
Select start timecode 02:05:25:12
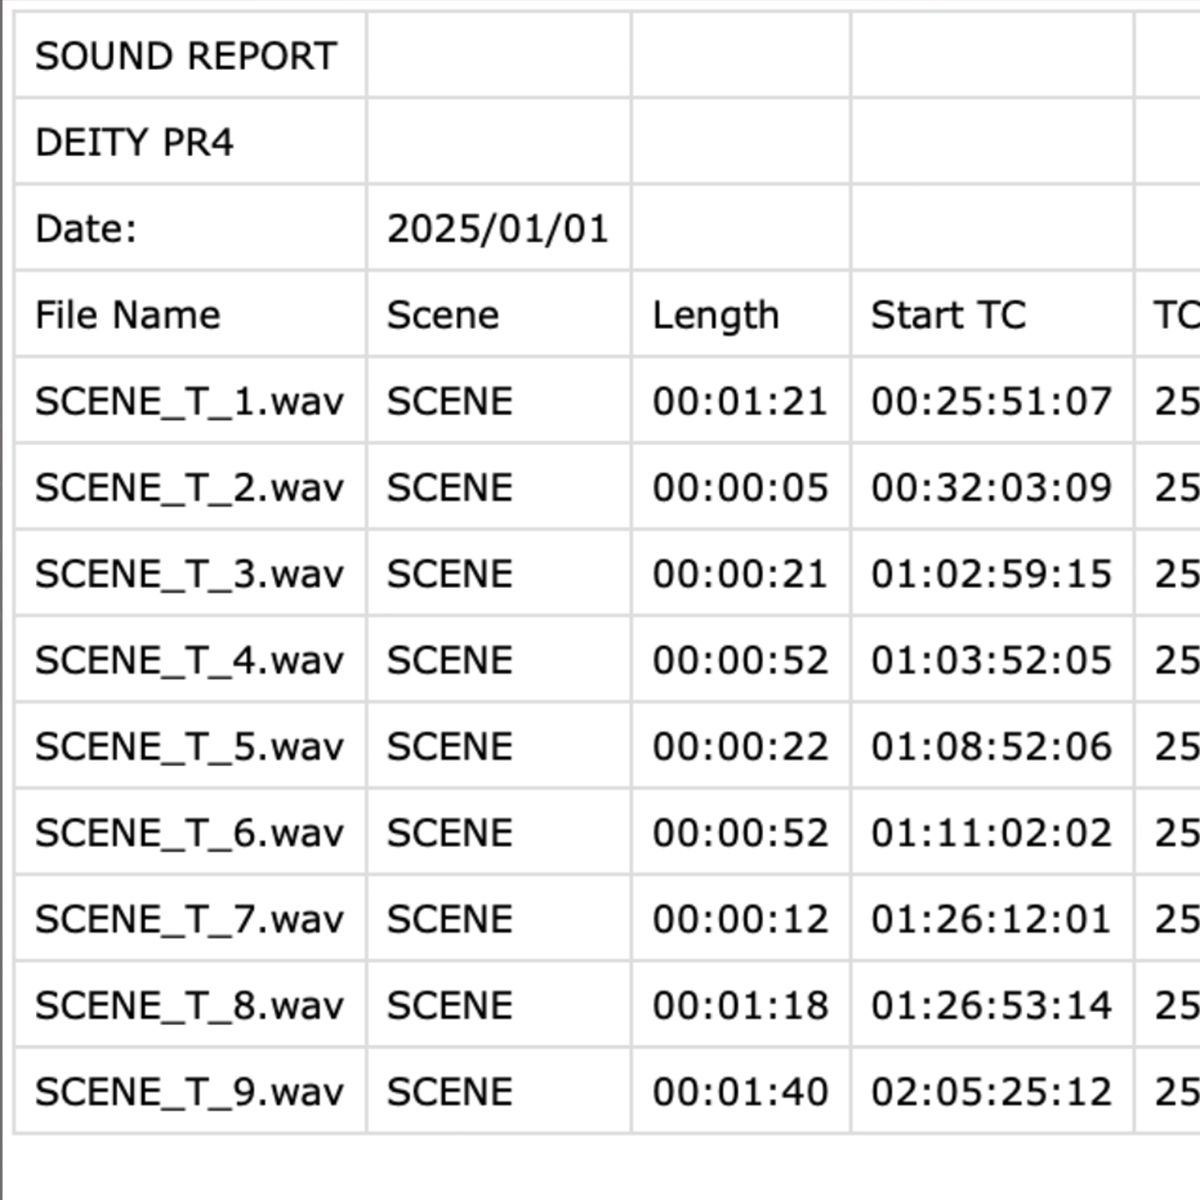click(x=991, y=1092)
